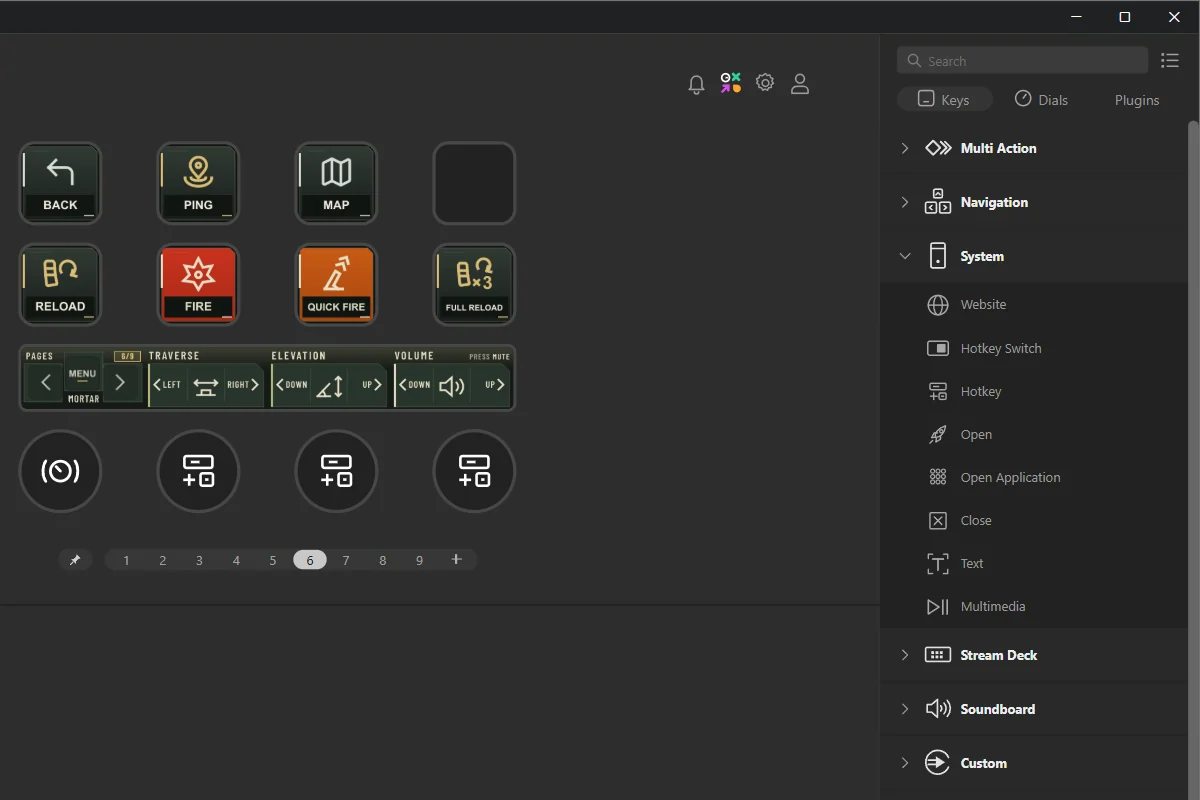Viewport: 1200px width, 800px height.
Task: Select the Text action
Action: [x=1033, y=563]
